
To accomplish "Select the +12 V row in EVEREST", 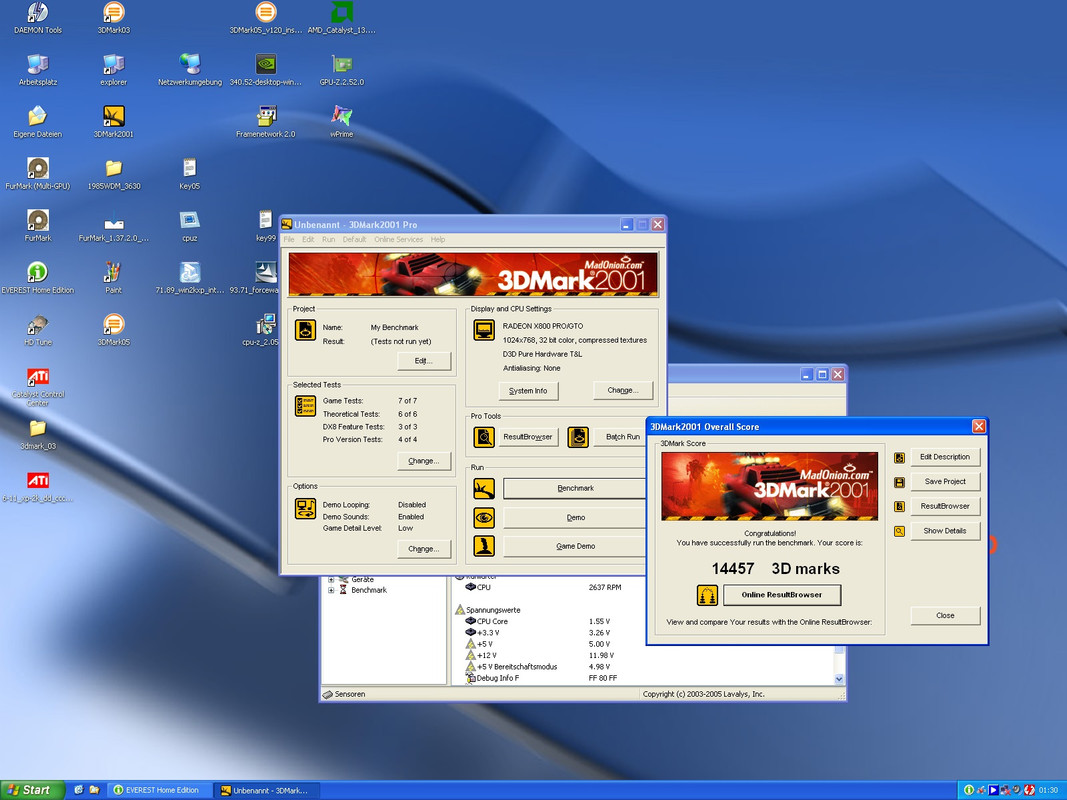I will point(538,656).
